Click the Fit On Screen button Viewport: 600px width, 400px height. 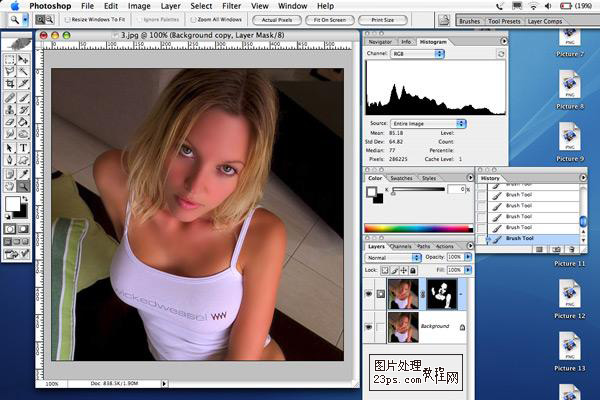tap(330, 20)
